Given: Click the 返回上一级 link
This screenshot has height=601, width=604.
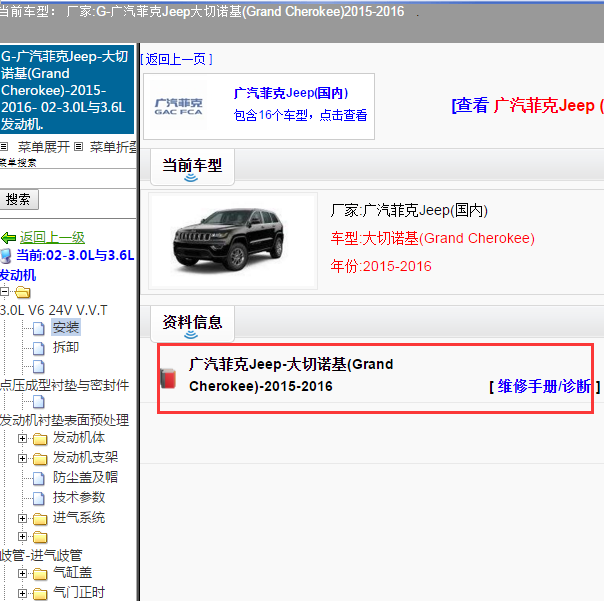Looking at the screenshot, I should tap(52, 238).
